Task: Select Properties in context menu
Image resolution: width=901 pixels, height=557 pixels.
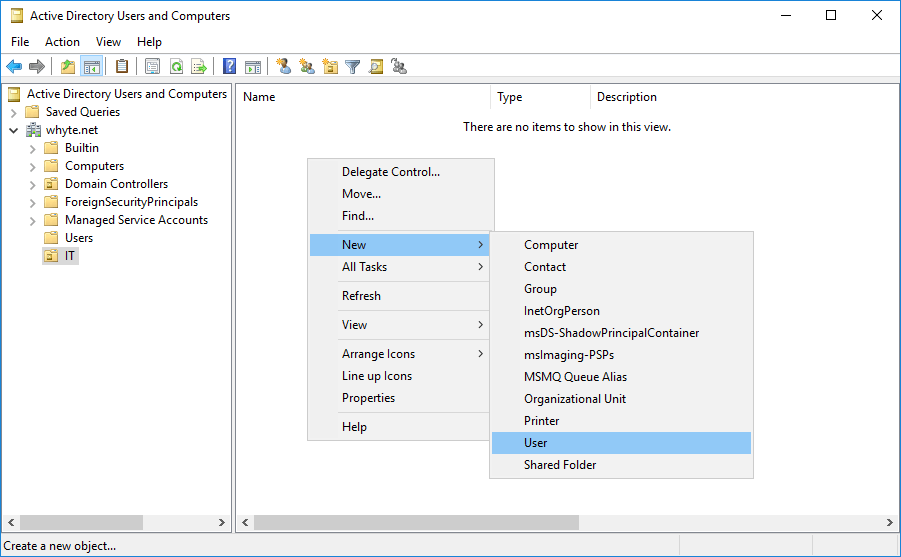Action: coord(399,398)
